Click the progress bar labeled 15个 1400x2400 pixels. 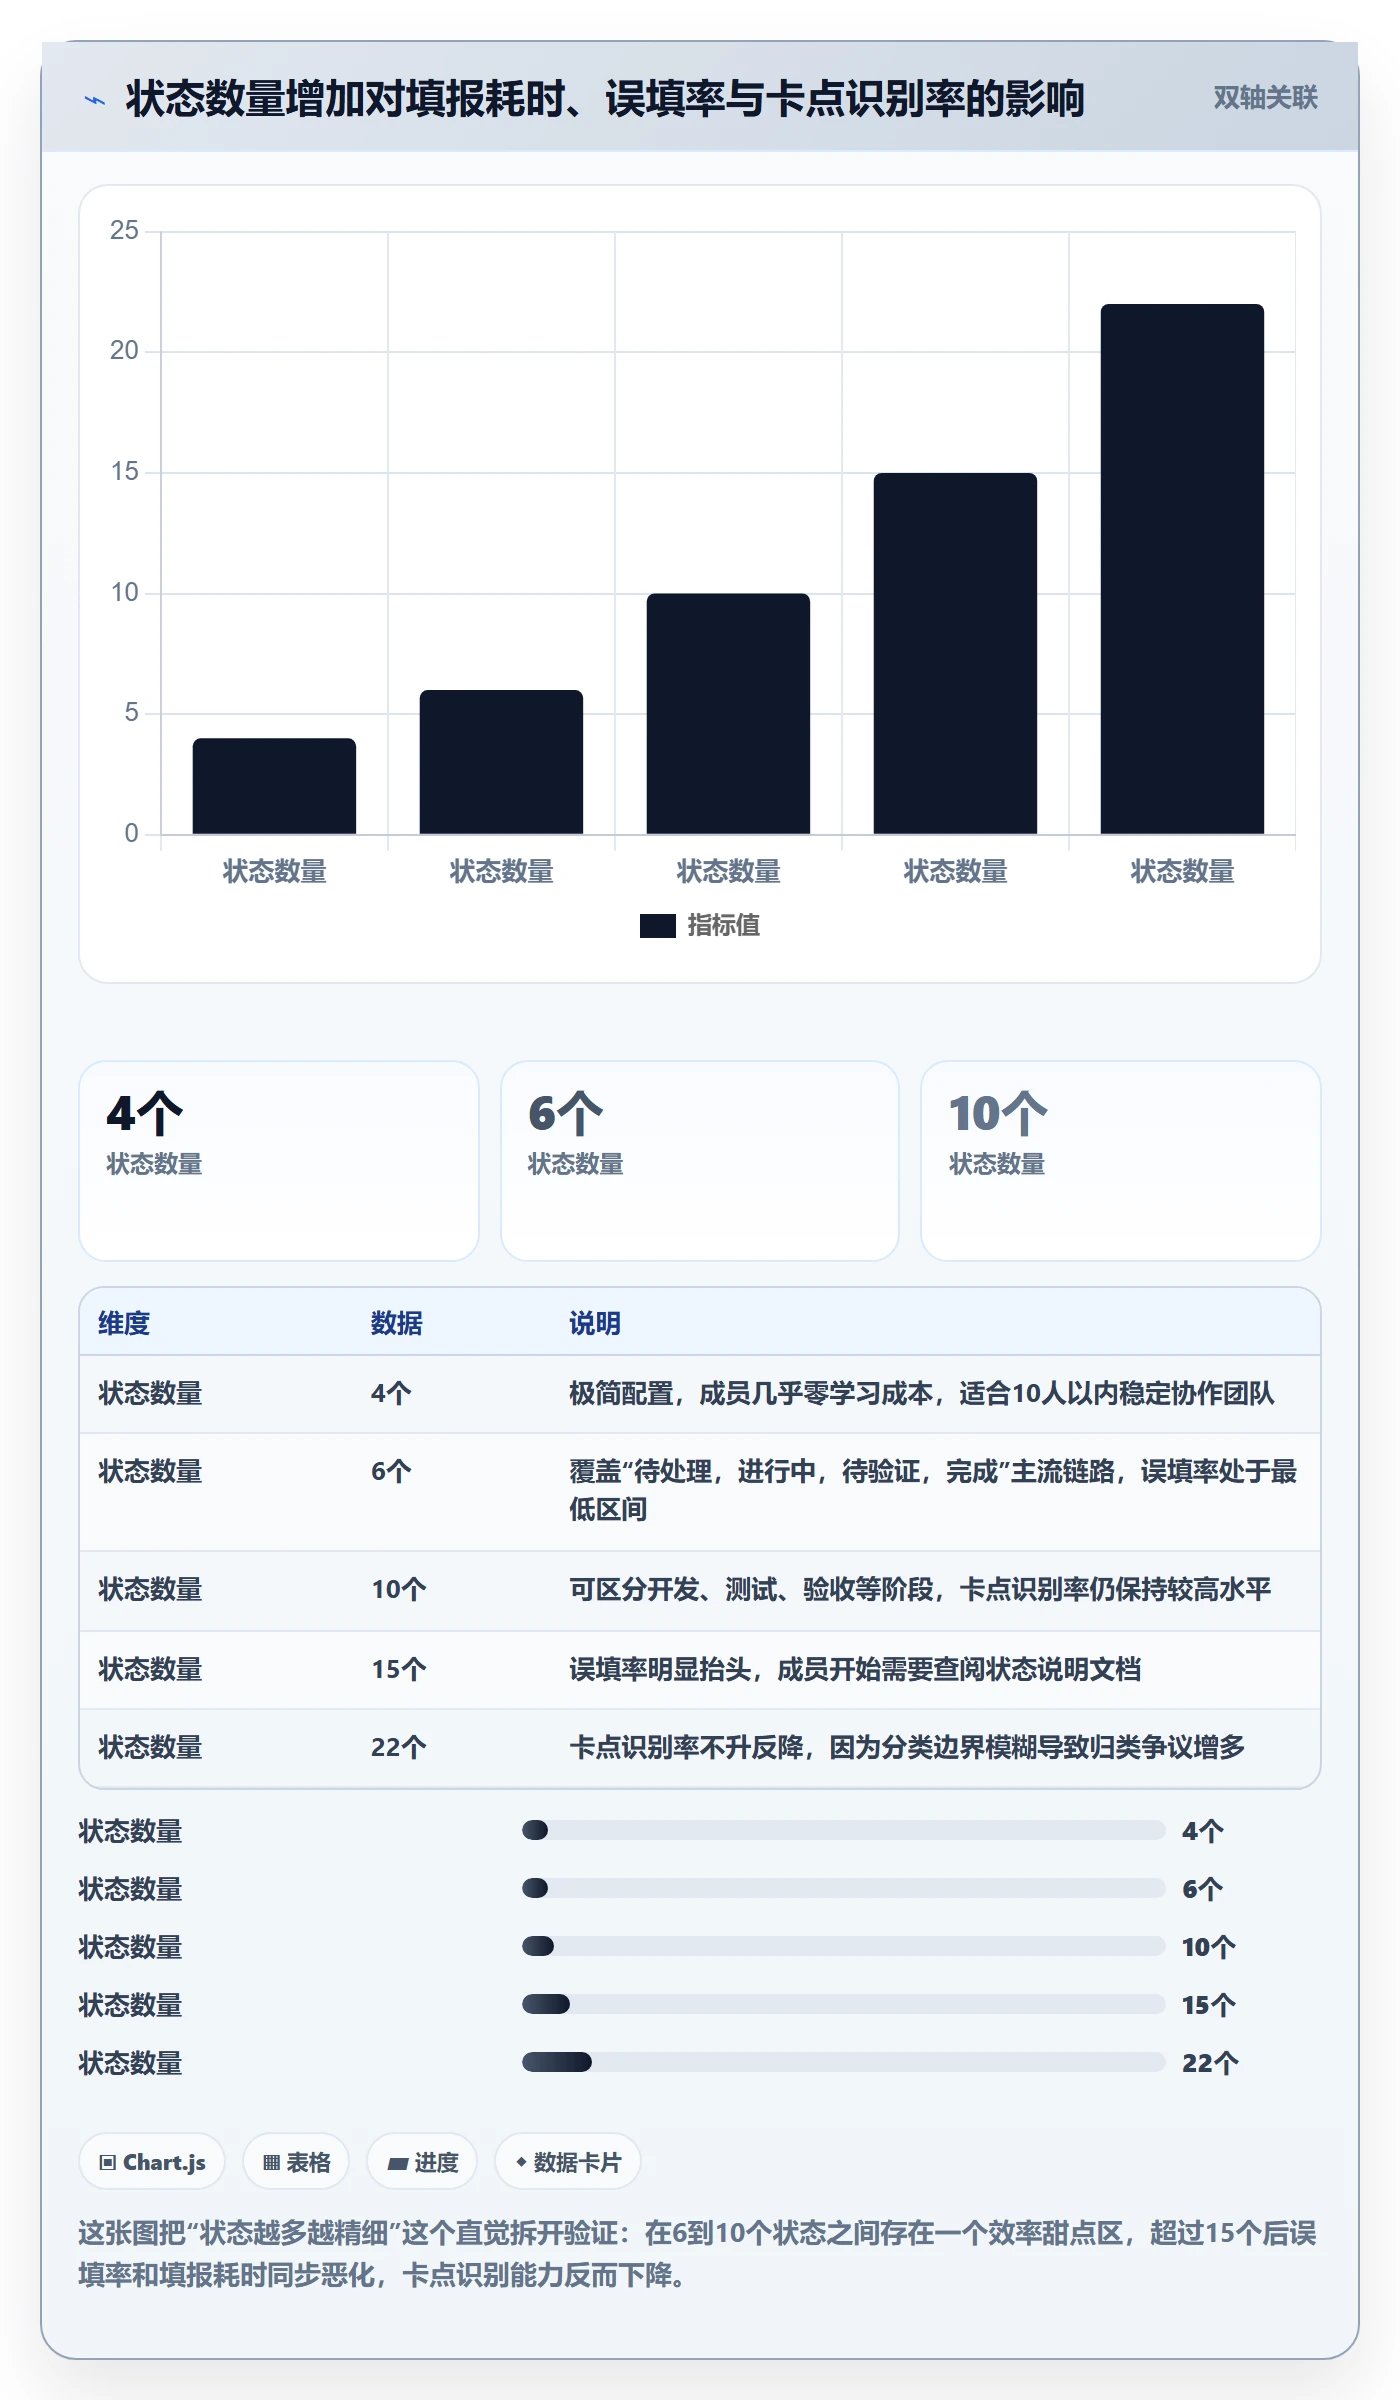[x=843, y=2004]
